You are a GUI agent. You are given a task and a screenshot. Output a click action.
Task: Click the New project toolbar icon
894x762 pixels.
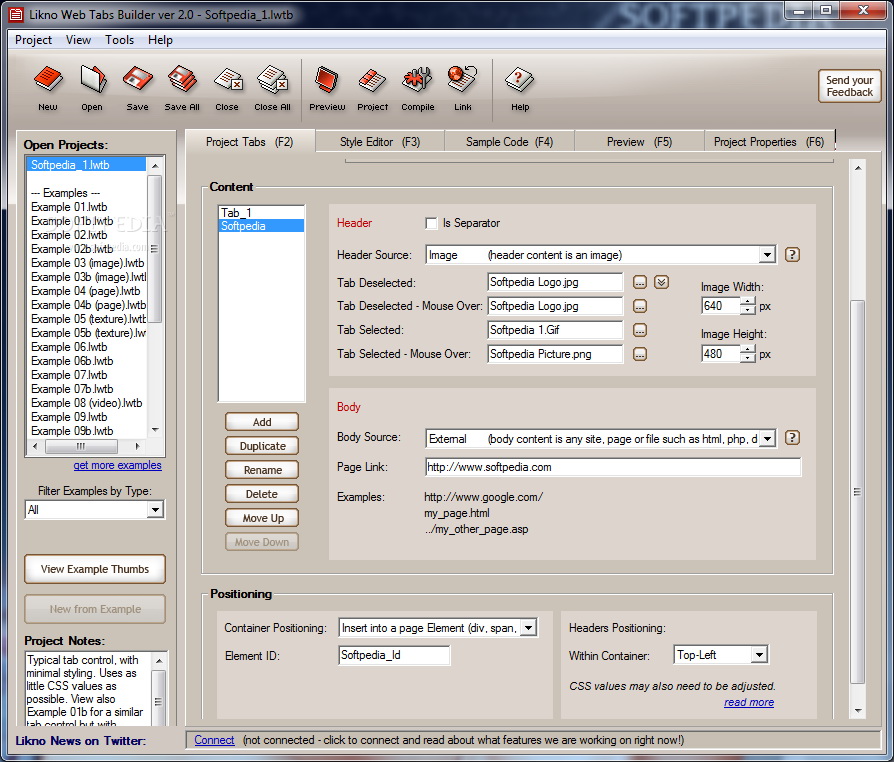pos(47,87)
